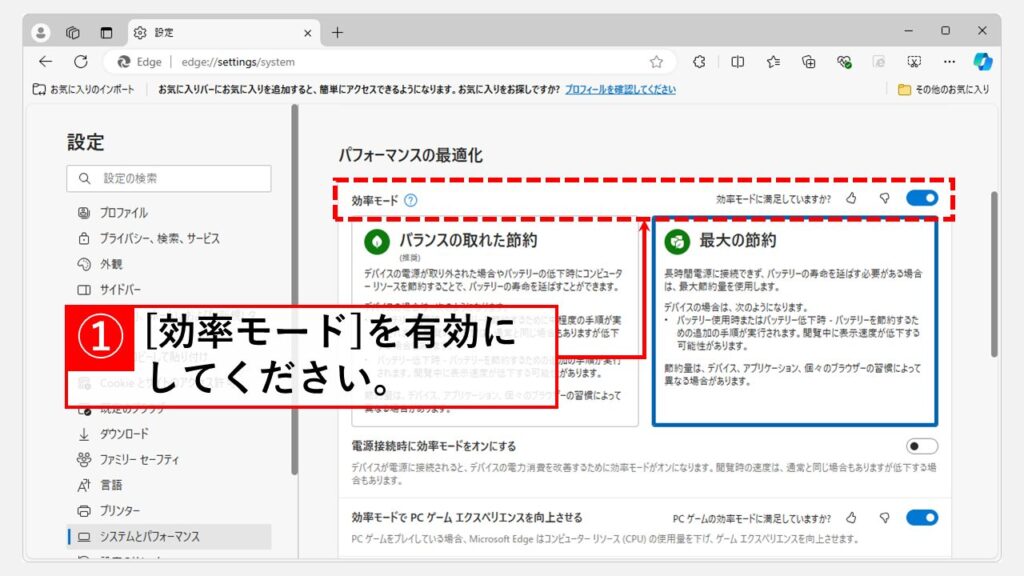
Task: Enable 電源接続時に効率モードをオンにする switch
Action: pyautogui.click(x=921, y=446)
